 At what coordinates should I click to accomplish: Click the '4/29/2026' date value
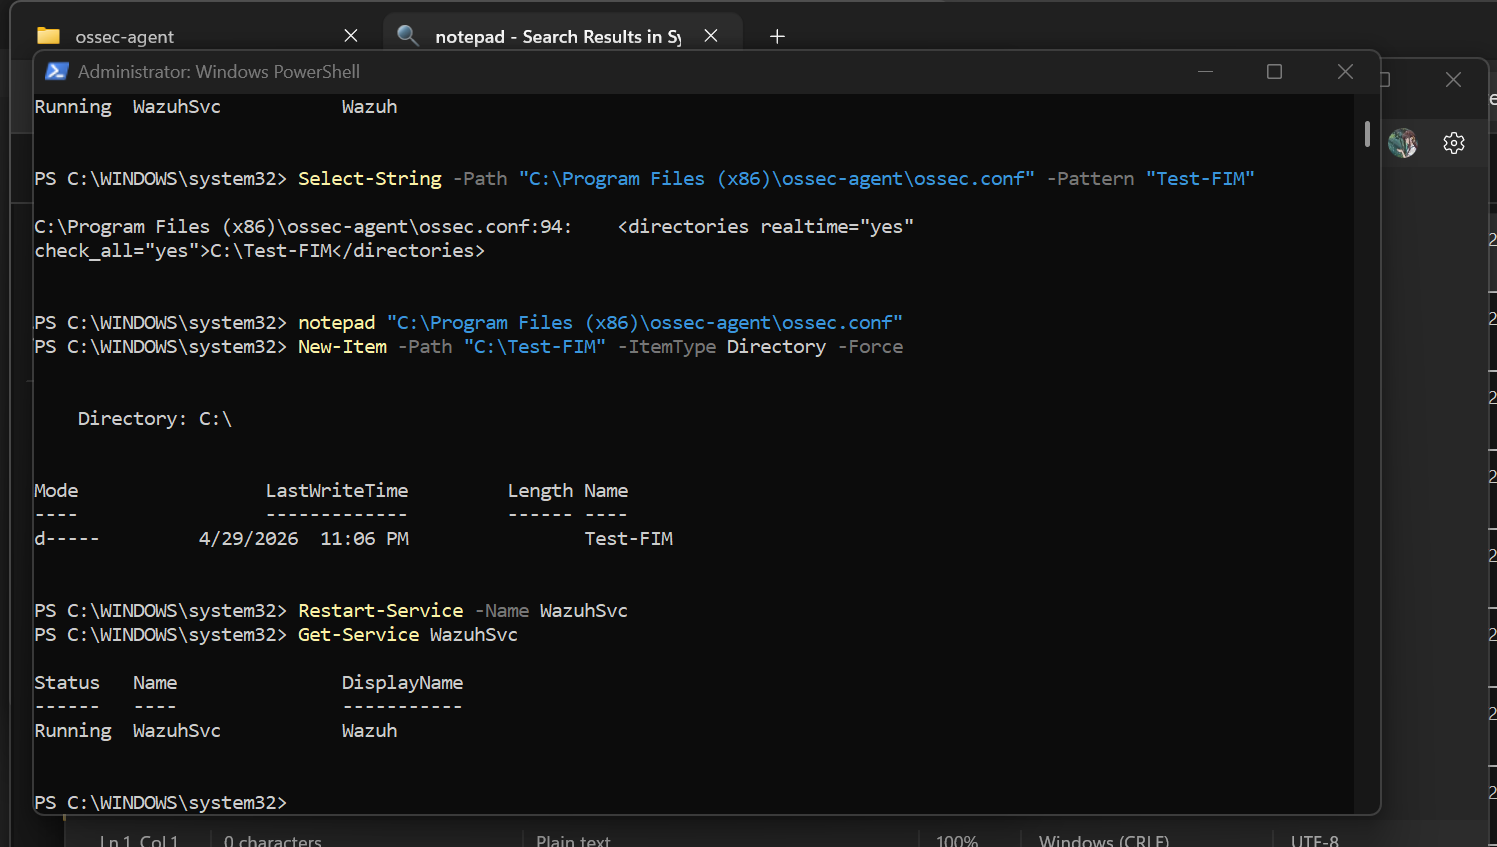249,538
